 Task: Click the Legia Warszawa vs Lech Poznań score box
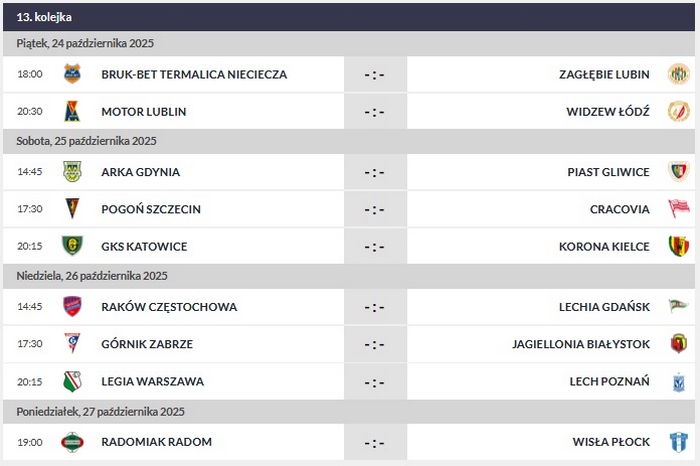(x=375, y=381)
